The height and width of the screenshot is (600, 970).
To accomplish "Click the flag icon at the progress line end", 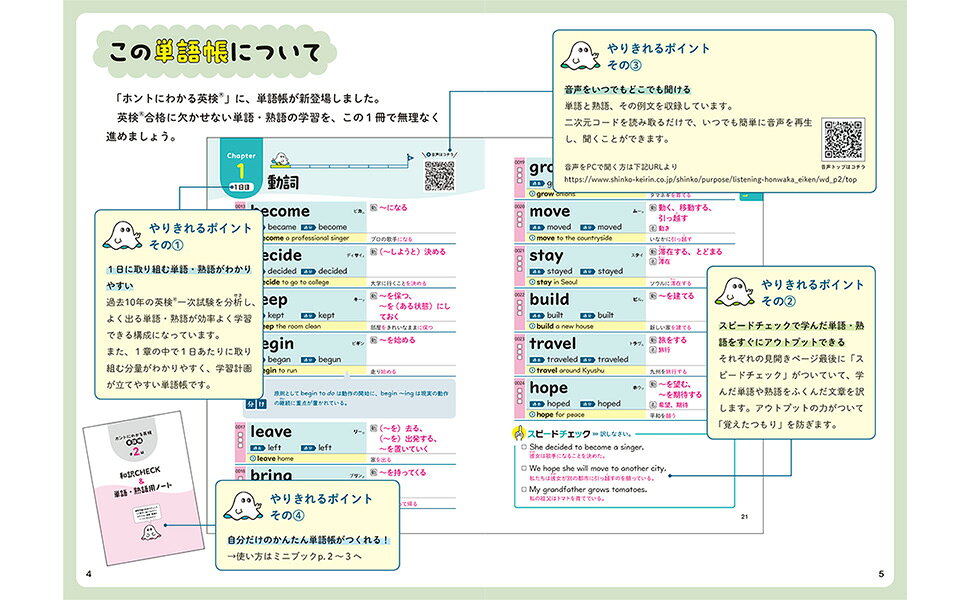I will [x=410, y=159].
